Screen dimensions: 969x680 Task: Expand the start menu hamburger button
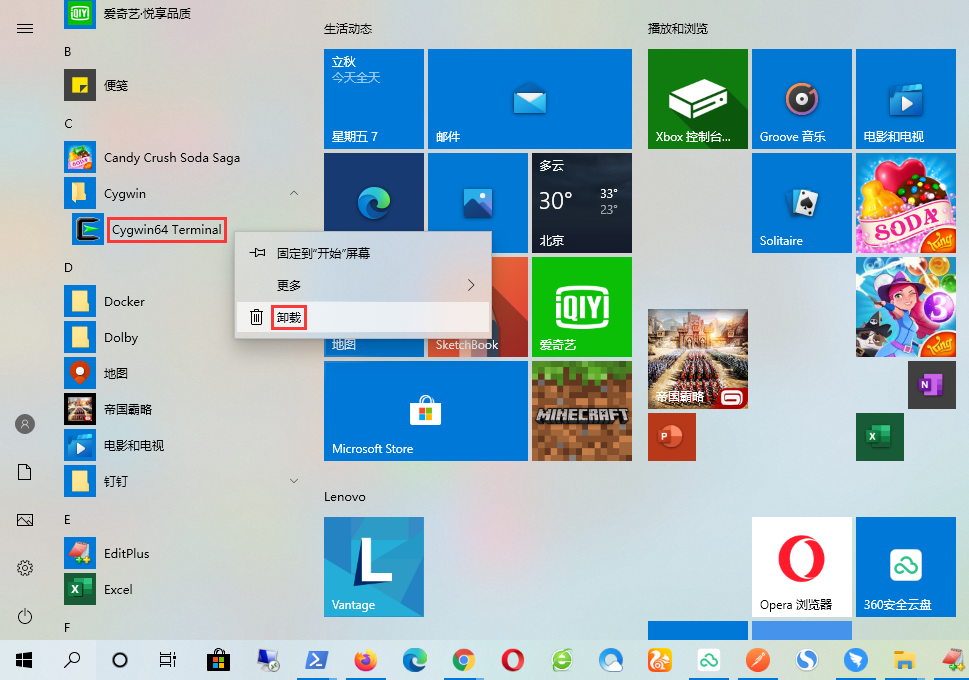tap(25, 28)
